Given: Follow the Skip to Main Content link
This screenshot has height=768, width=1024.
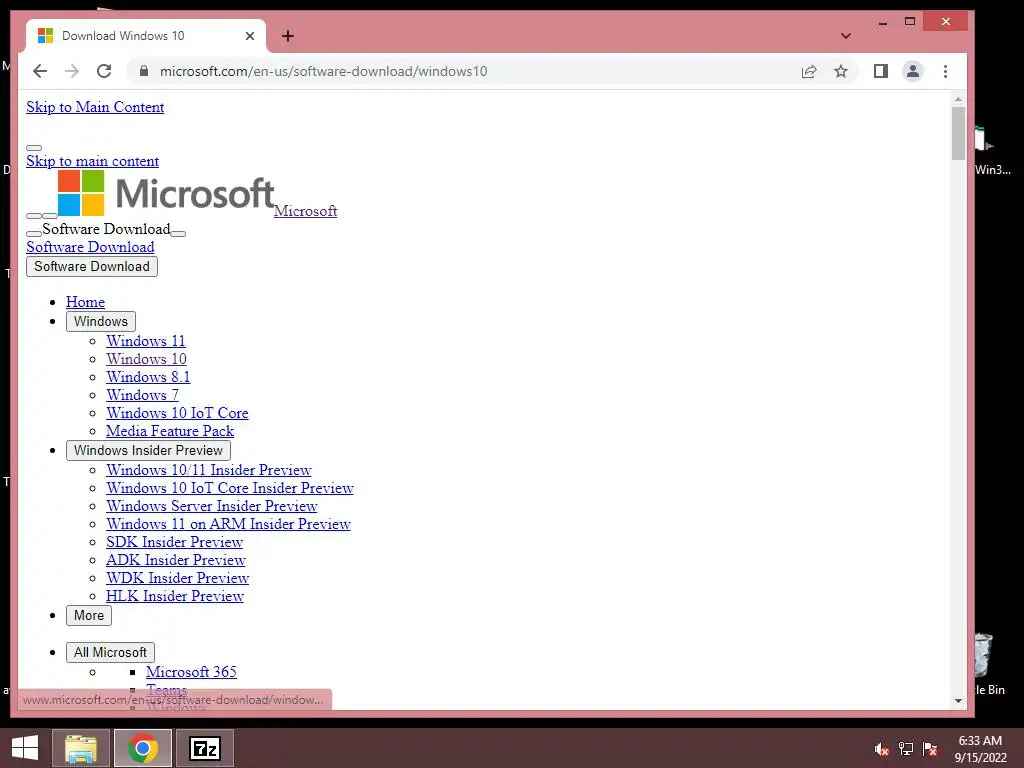Looking at the screenshot, I should pyautogui.click(x=95, y=107).
